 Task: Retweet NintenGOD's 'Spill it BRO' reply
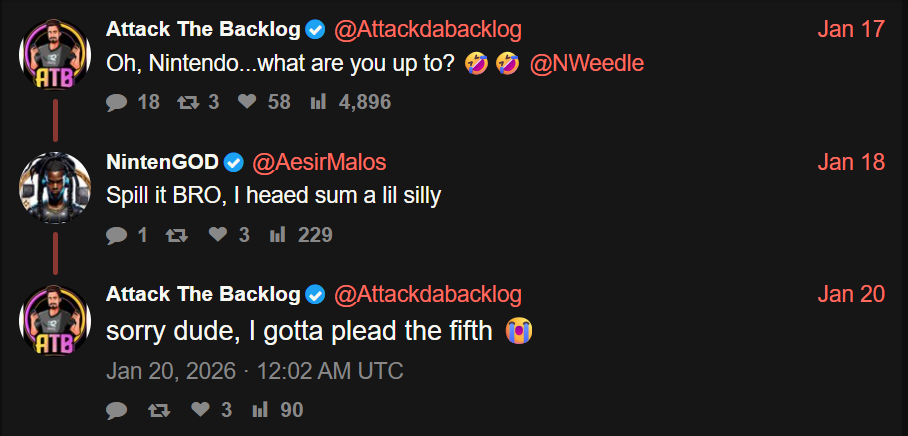[176, 236]
